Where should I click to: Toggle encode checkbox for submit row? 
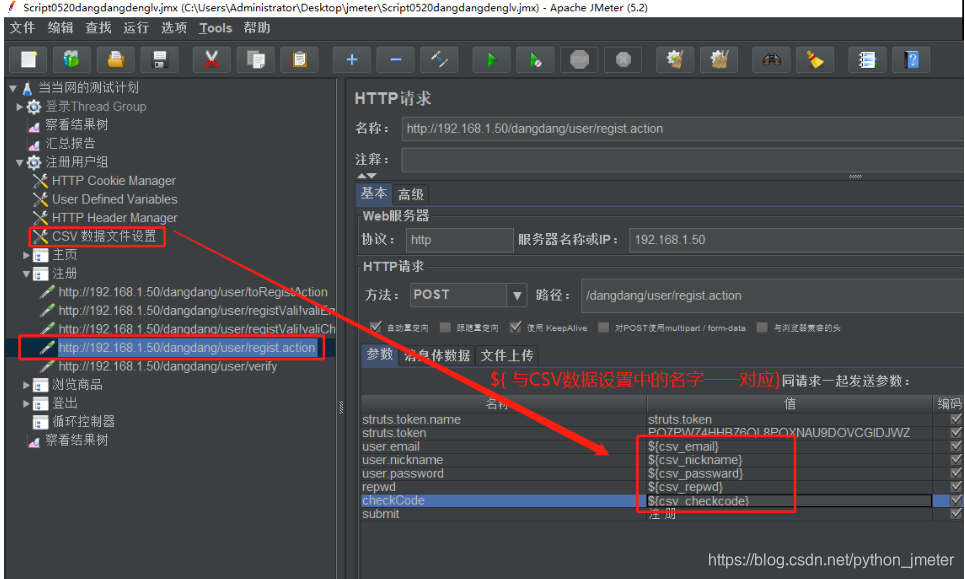(956, 514)
